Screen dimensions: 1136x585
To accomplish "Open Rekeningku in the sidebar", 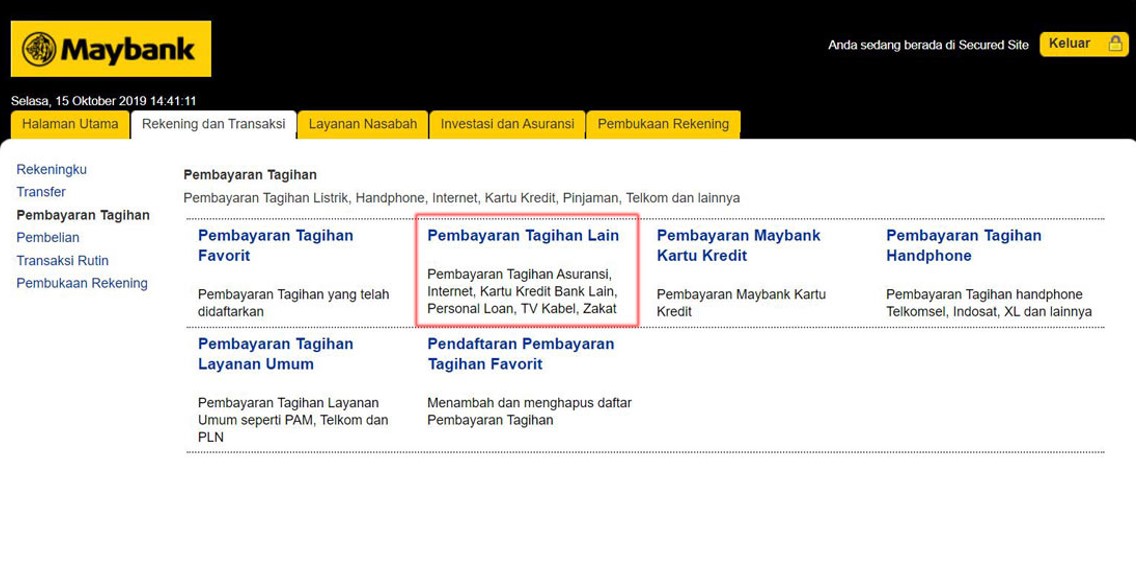I will [51, 170].
